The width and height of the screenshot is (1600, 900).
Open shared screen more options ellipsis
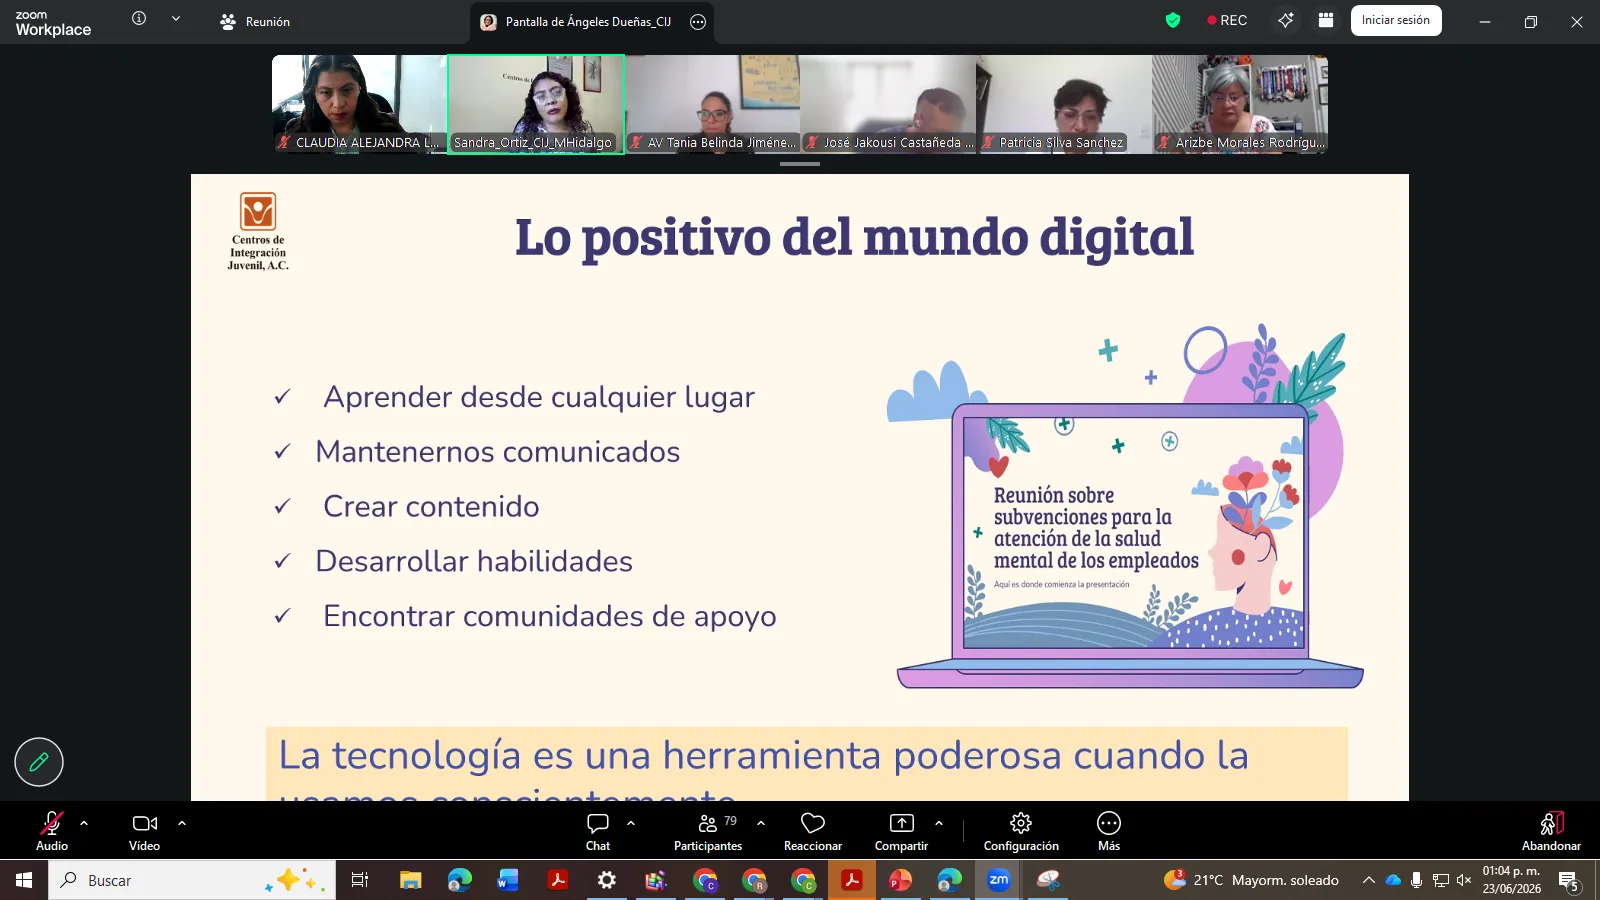coord(698,21)
